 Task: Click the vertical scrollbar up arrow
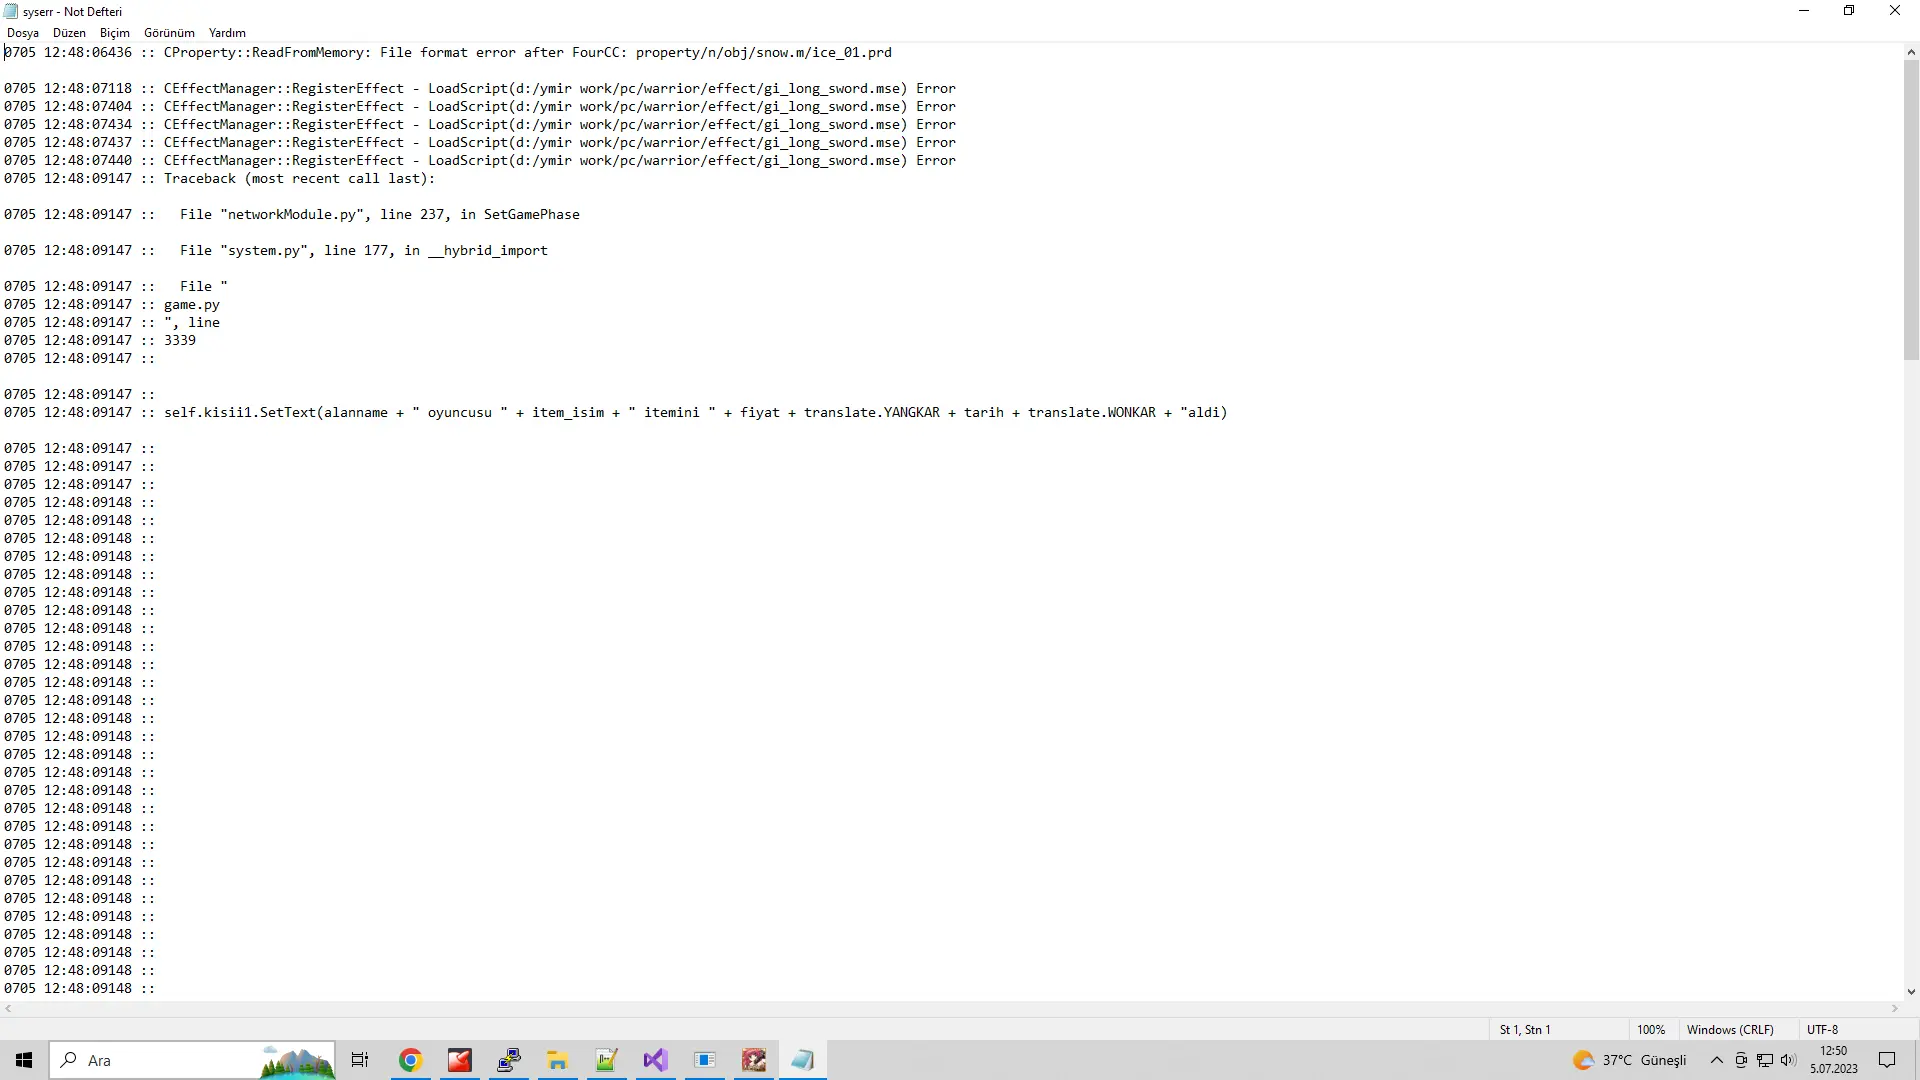[1911, 52]
